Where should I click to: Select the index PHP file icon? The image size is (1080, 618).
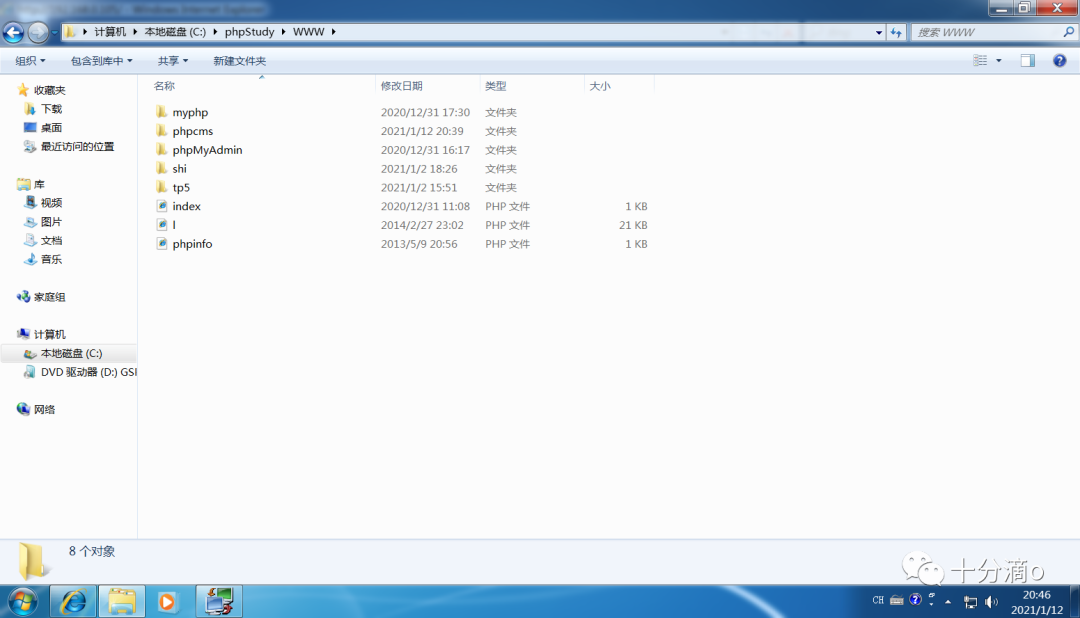pyautogui.click(x=162, y=206)
